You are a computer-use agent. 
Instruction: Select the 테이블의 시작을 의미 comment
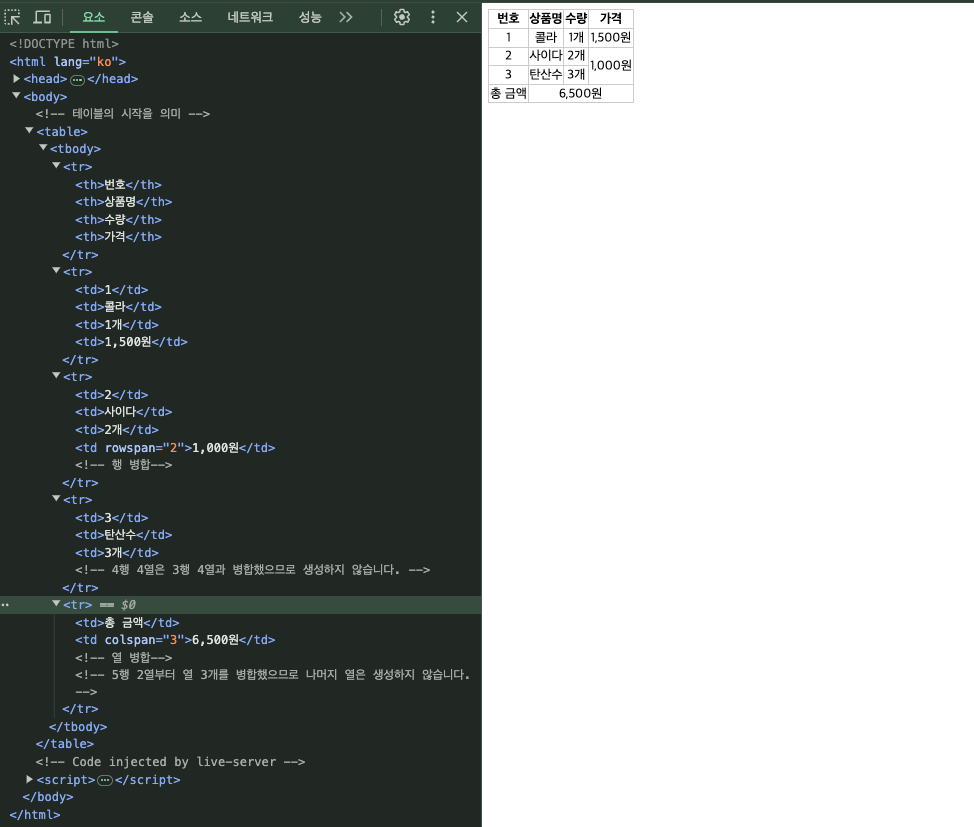[122, 114]
